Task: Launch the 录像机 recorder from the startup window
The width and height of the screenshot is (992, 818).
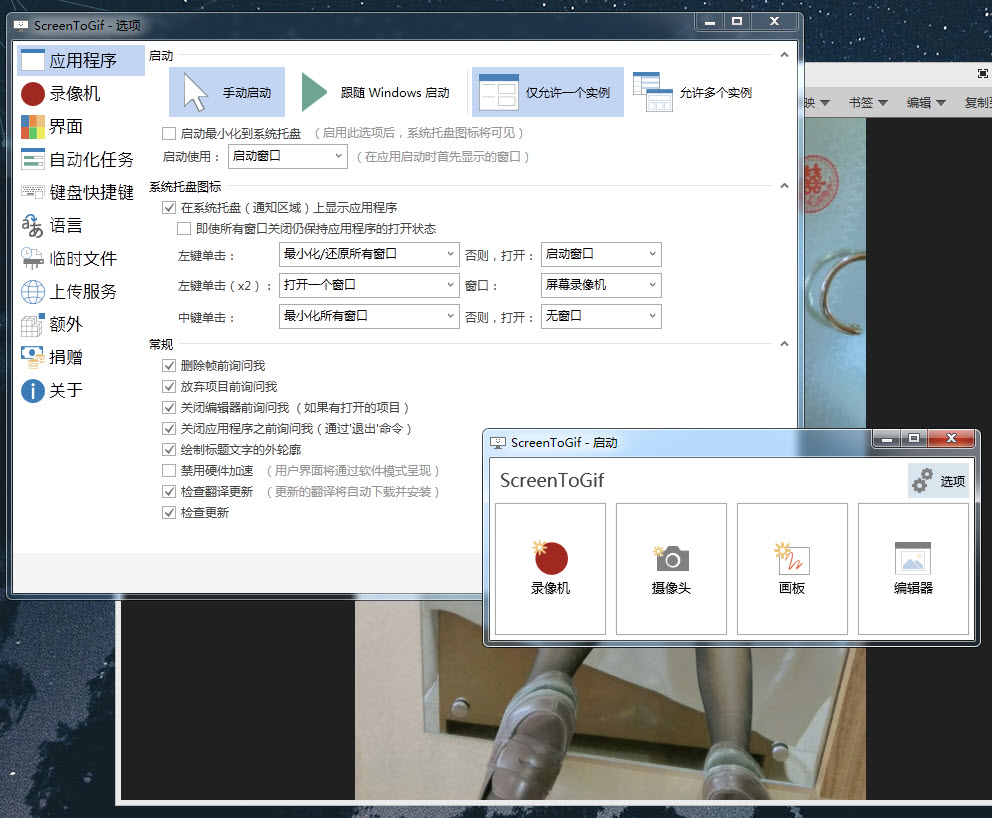Action: tap(549, 568)
